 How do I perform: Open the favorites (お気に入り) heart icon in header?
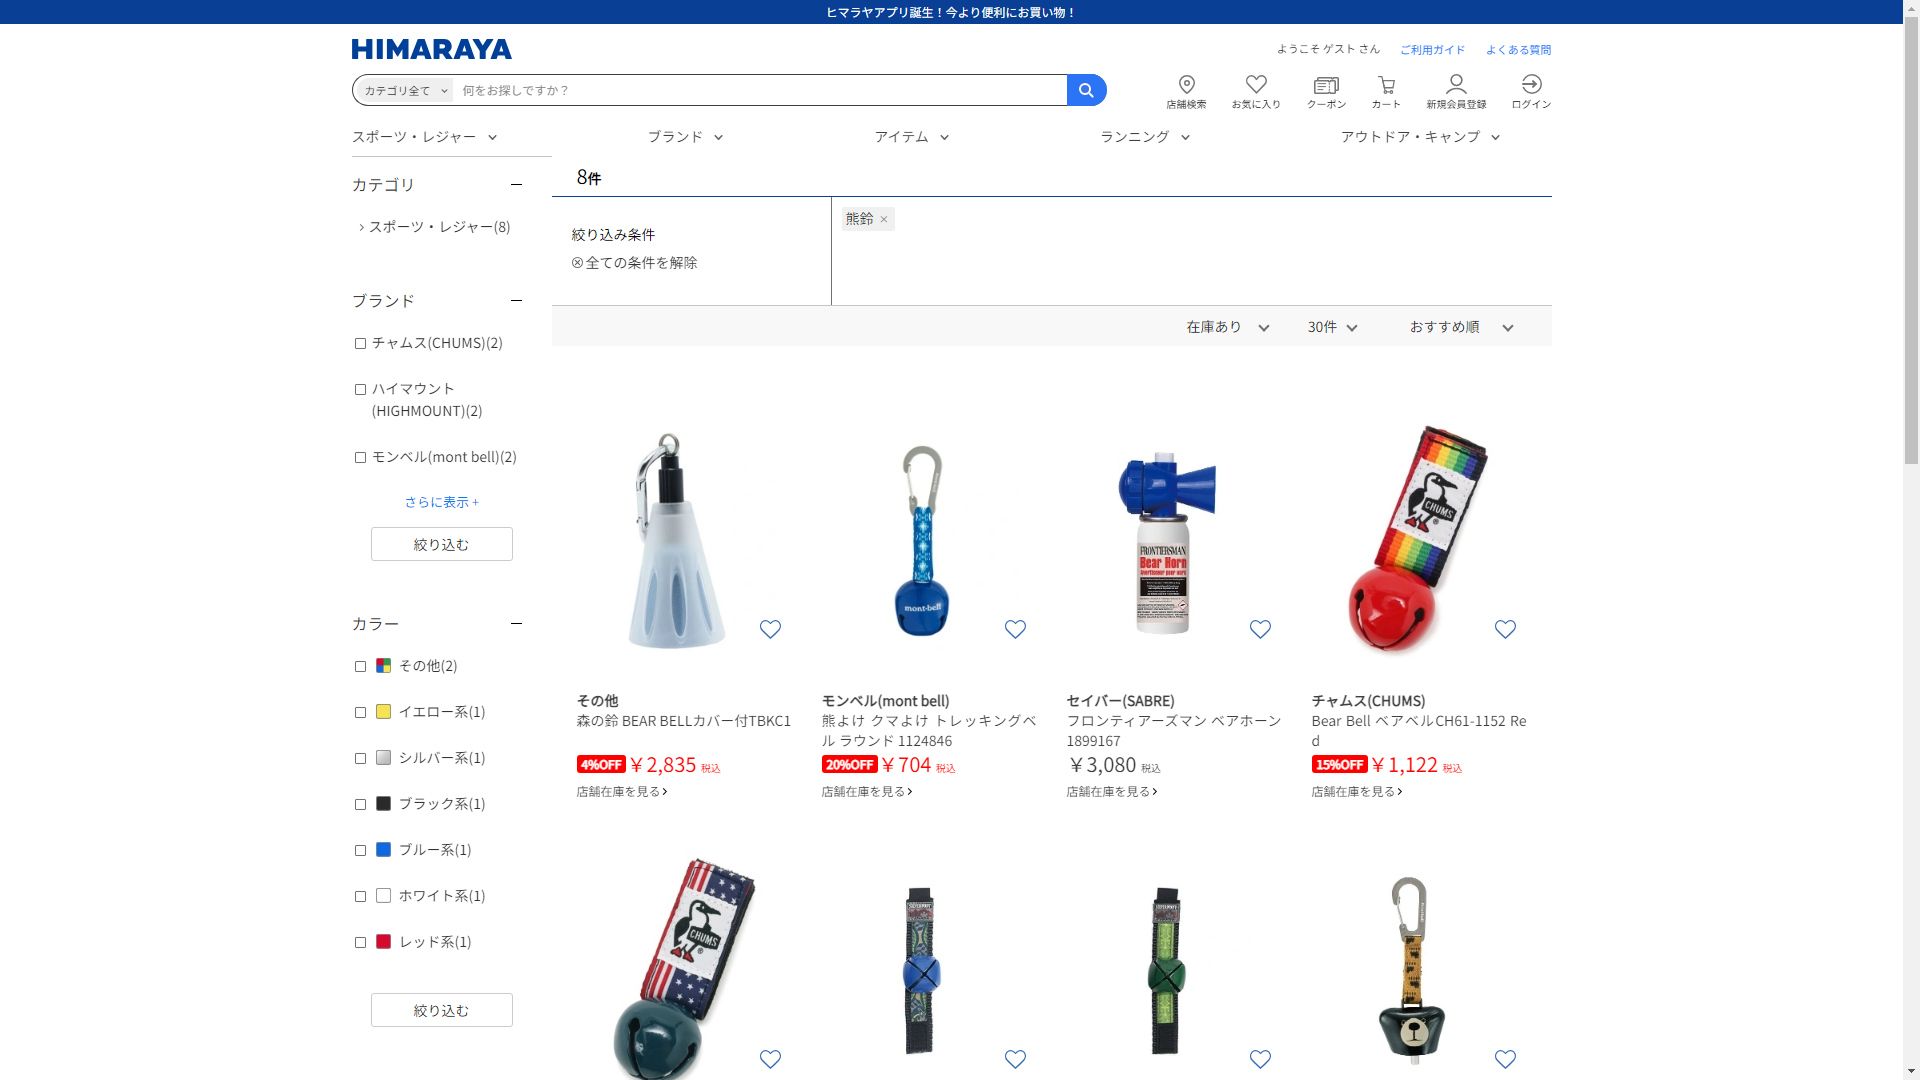point(1256,90)
